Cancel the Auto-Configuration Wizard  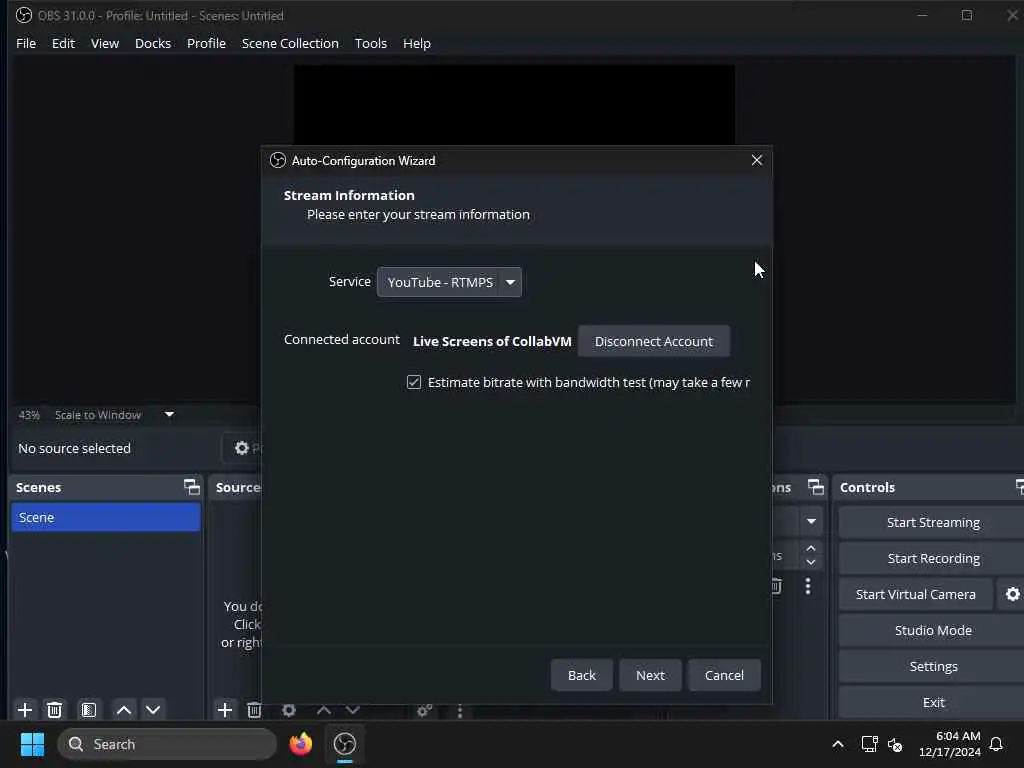click(x=724, y=675)
